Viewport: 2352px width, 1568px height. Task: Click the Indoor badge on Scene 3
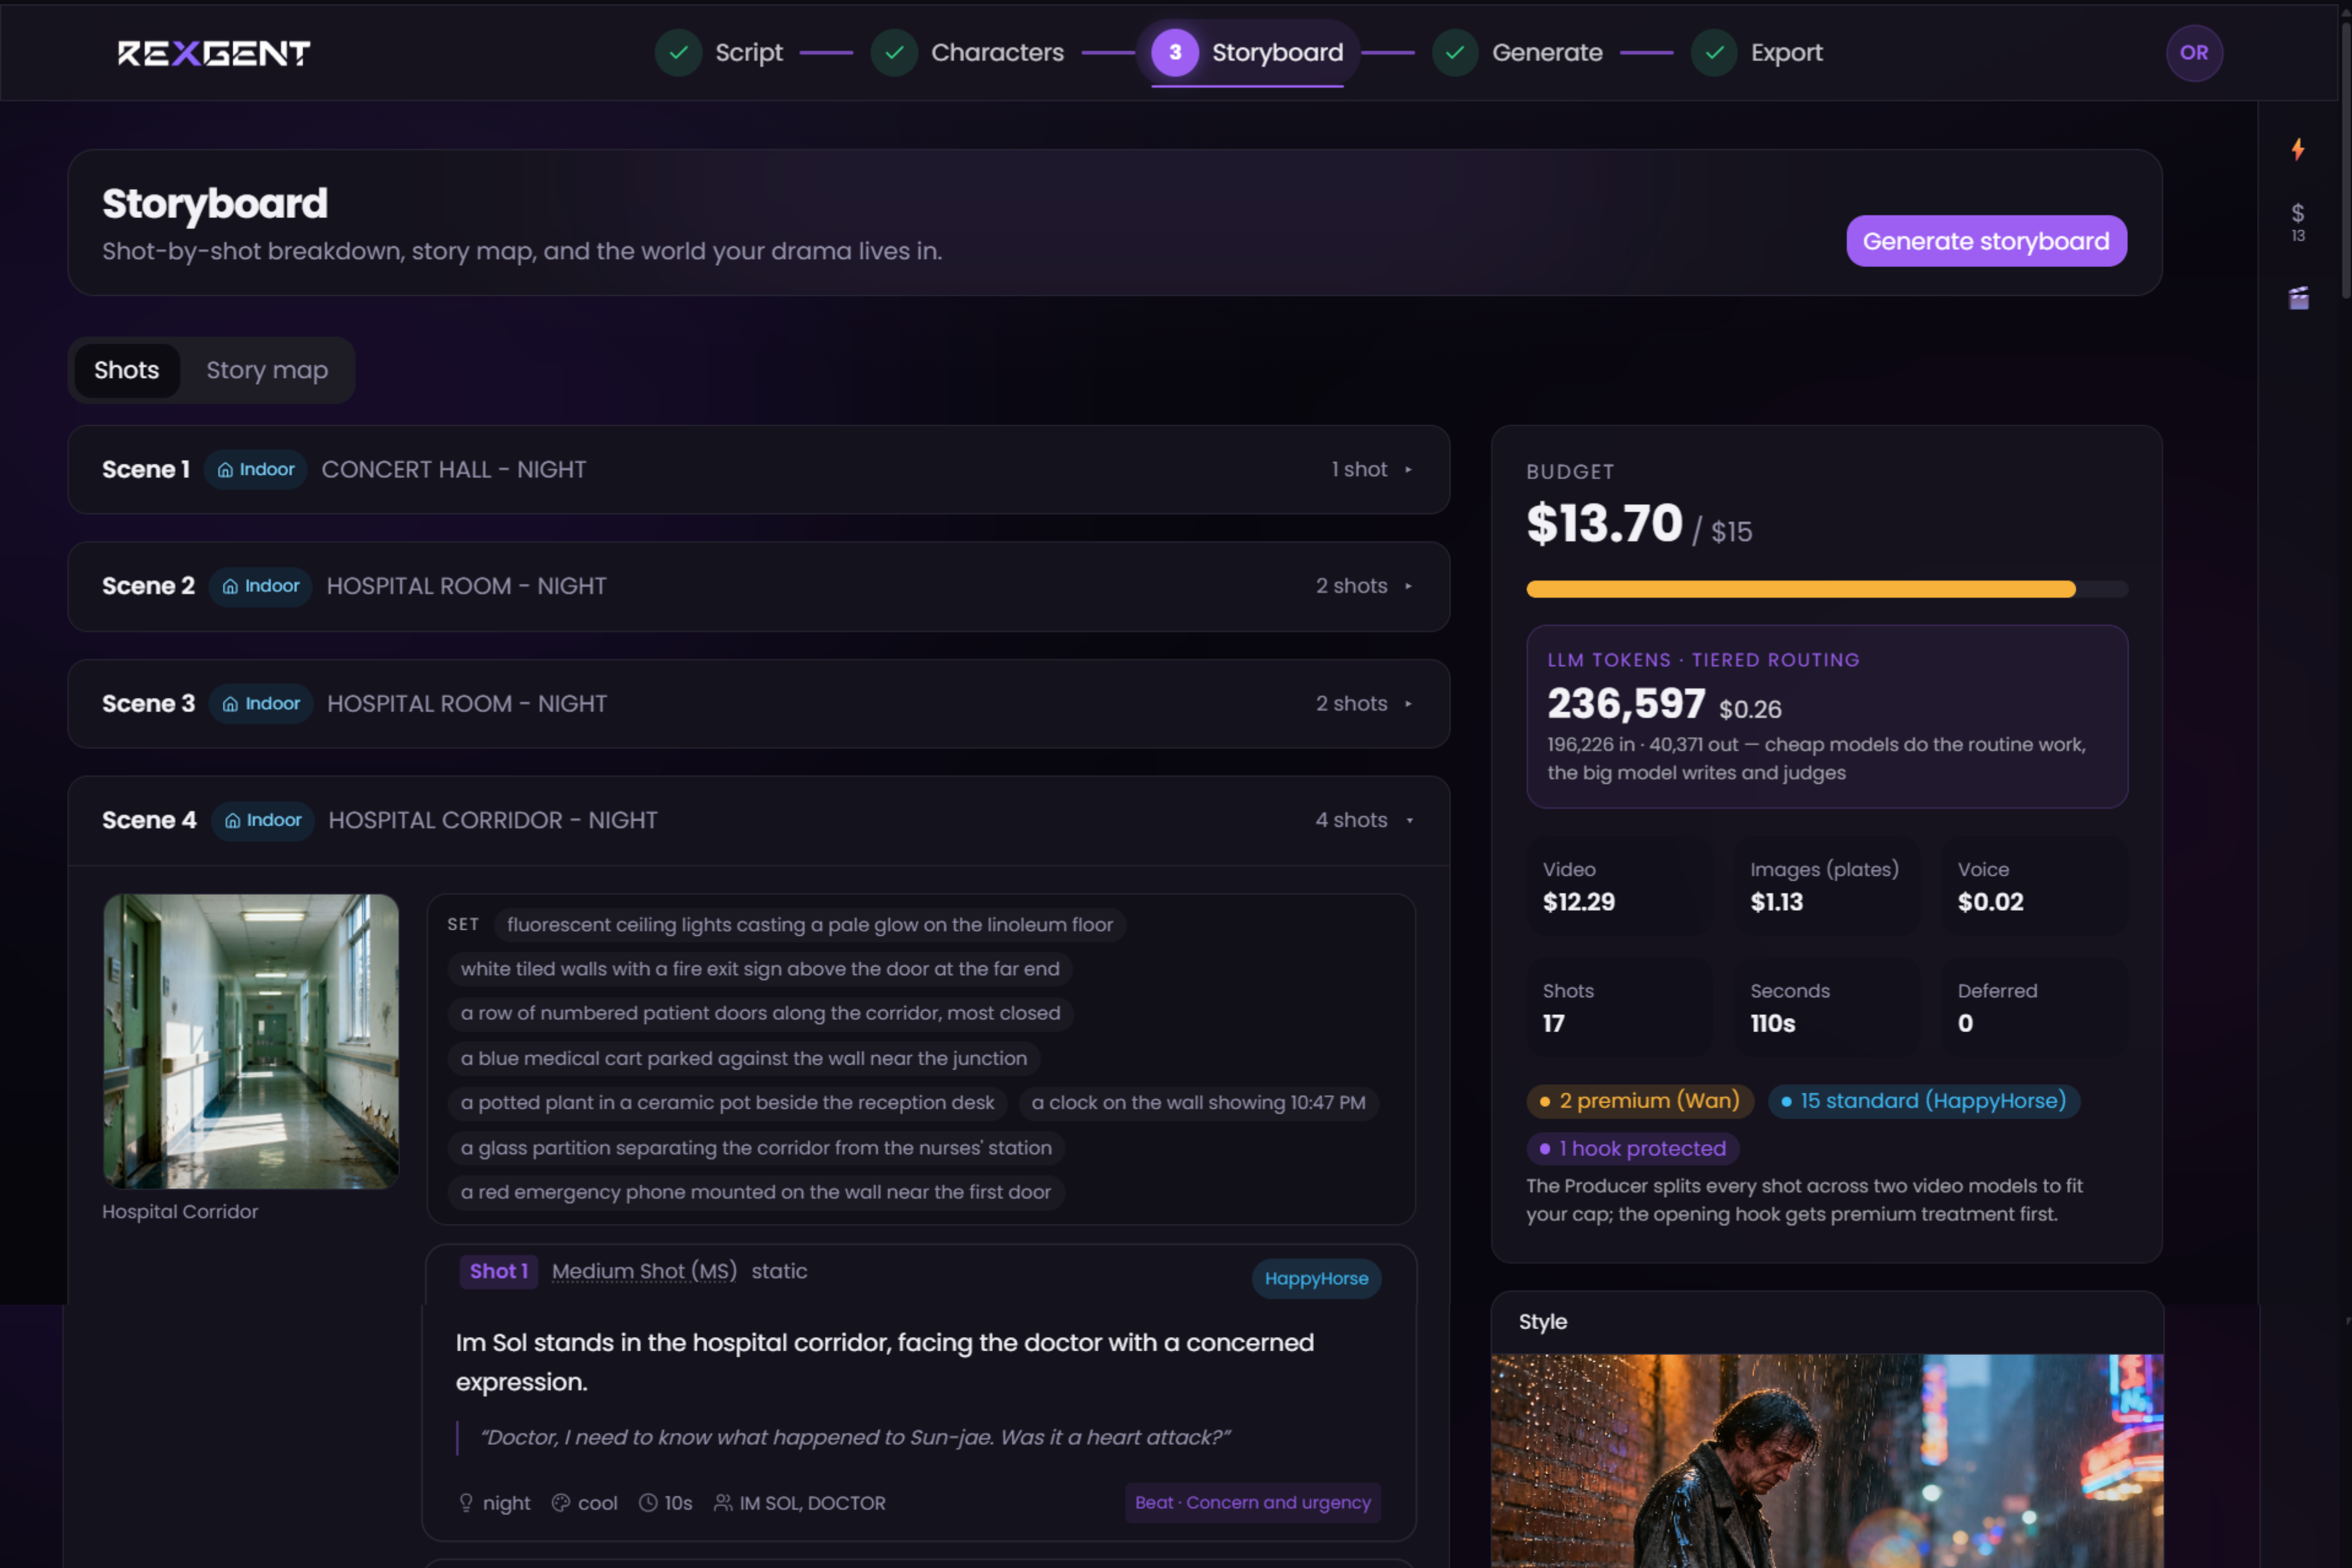[261, 704]
